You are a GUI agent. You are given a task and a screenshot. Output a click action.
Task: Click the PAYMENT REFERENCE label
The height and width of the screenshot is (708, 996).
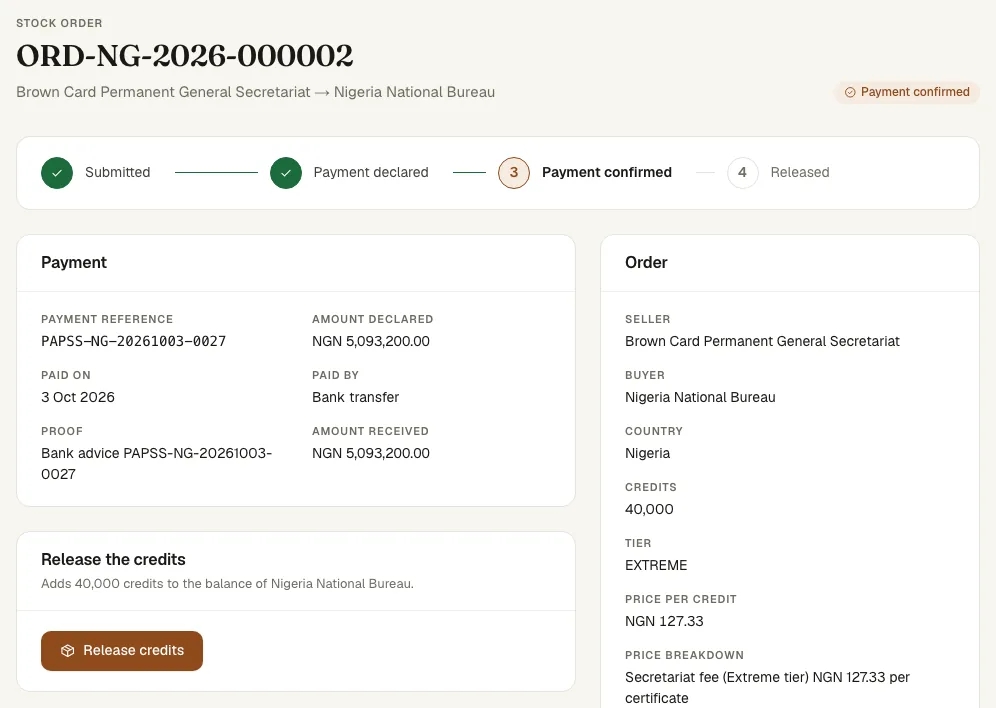[x=107, y=319]
